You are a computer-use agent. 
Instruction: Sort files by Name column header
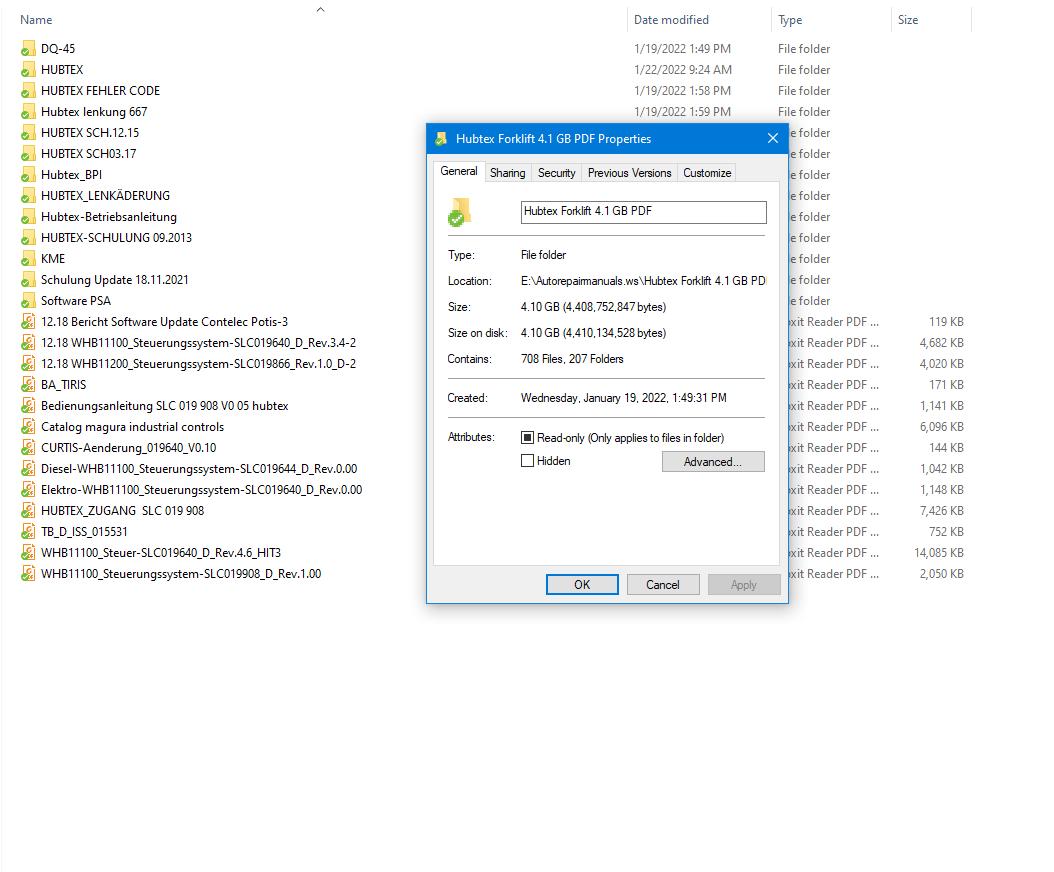36,20
